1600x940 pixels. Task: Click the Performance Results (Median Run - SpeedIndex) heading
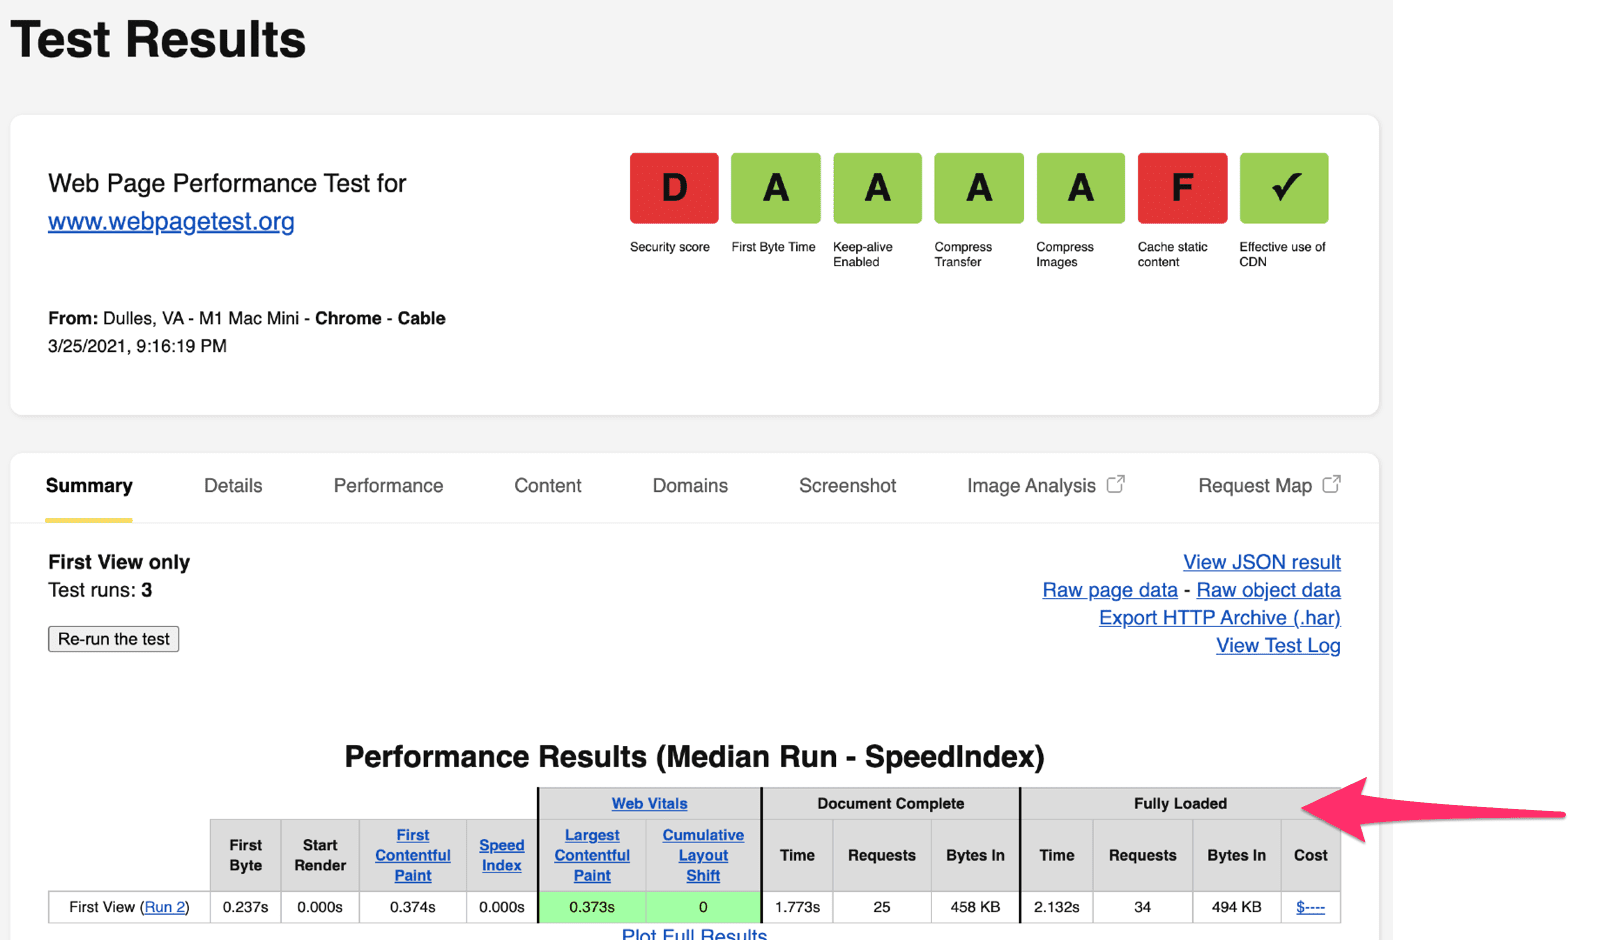[694, 756]
